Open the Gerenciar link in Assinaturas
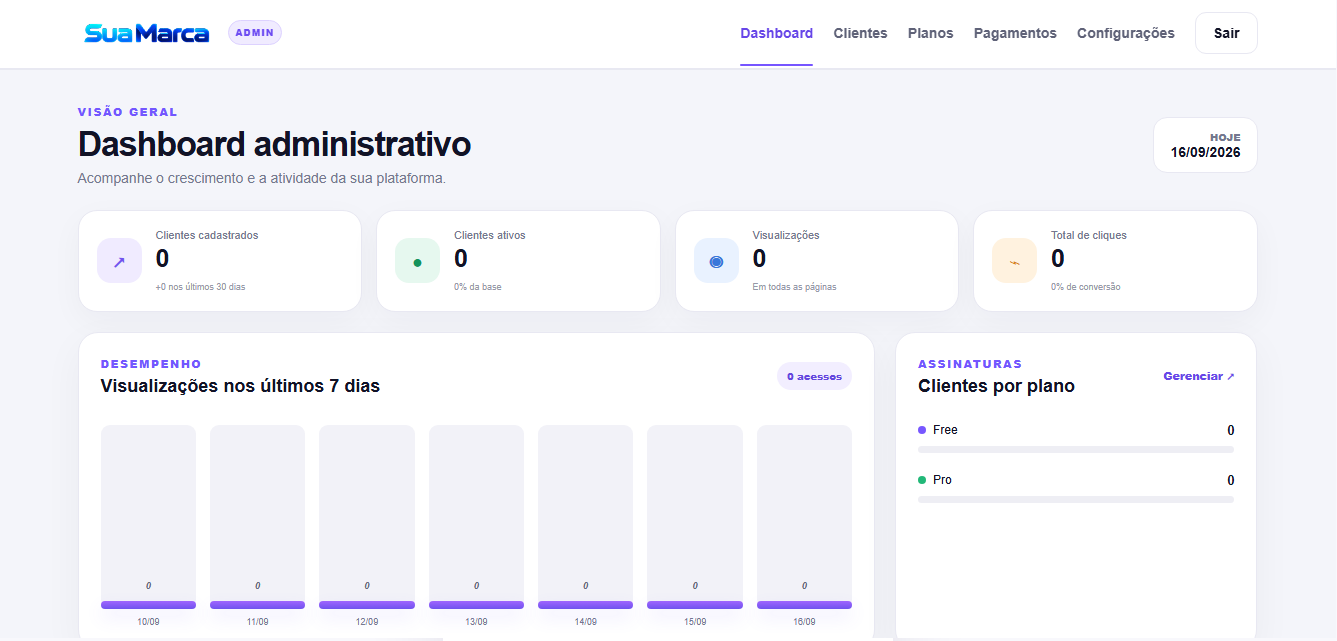Image resolution: width=1337 pixels, height=641 pixels. 1198,376
